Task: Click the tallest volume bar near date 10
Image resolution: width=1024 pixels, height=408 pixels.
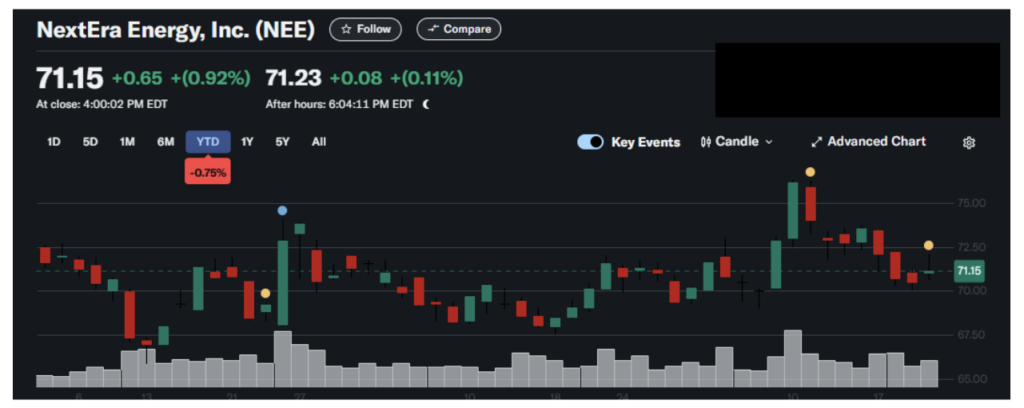Action: [792, 360]
